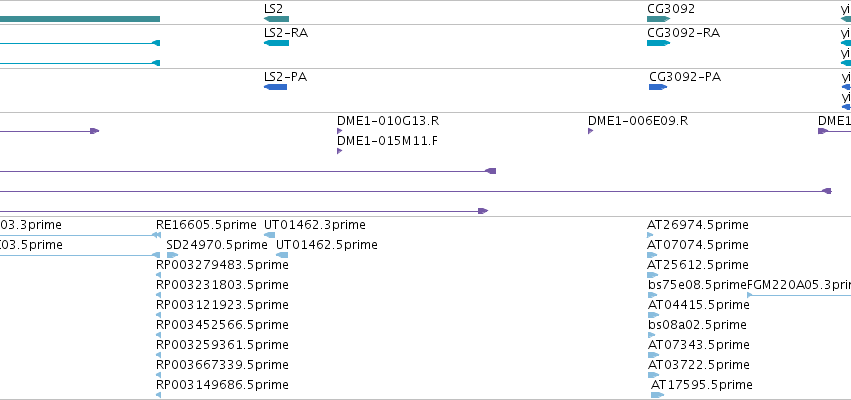Click the FGM220A05.3prime label
Viewport: 851px width, 400px height.
coord(799,285)
